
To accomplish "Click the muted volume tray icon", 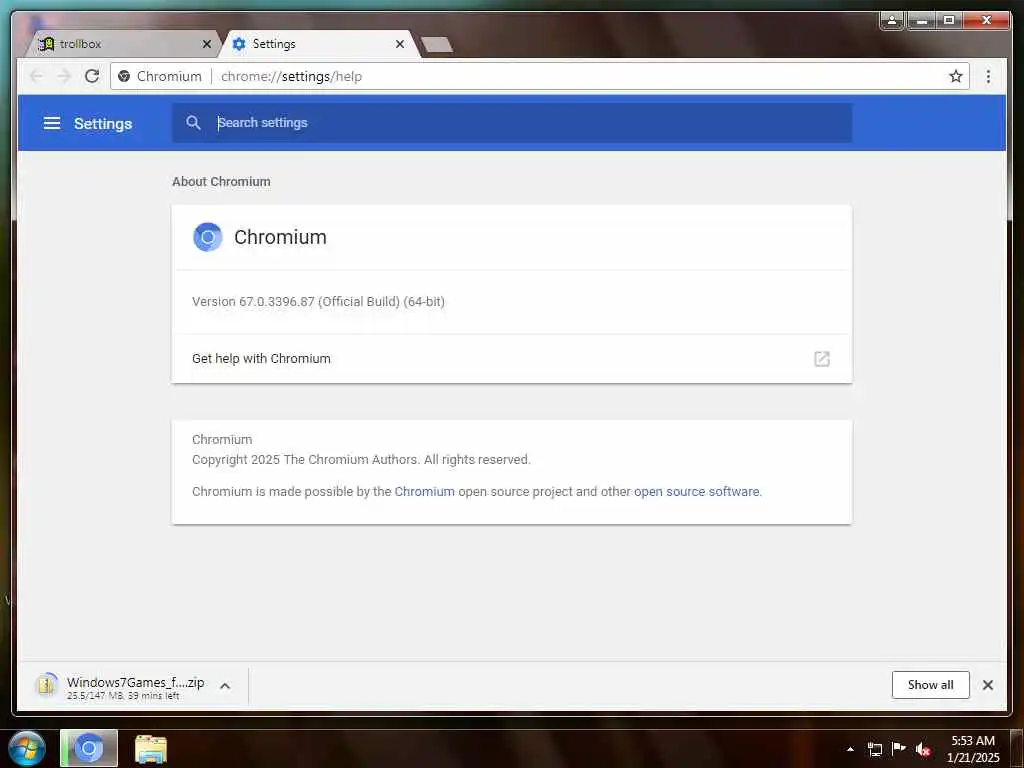I will click(x=923, y=749).
